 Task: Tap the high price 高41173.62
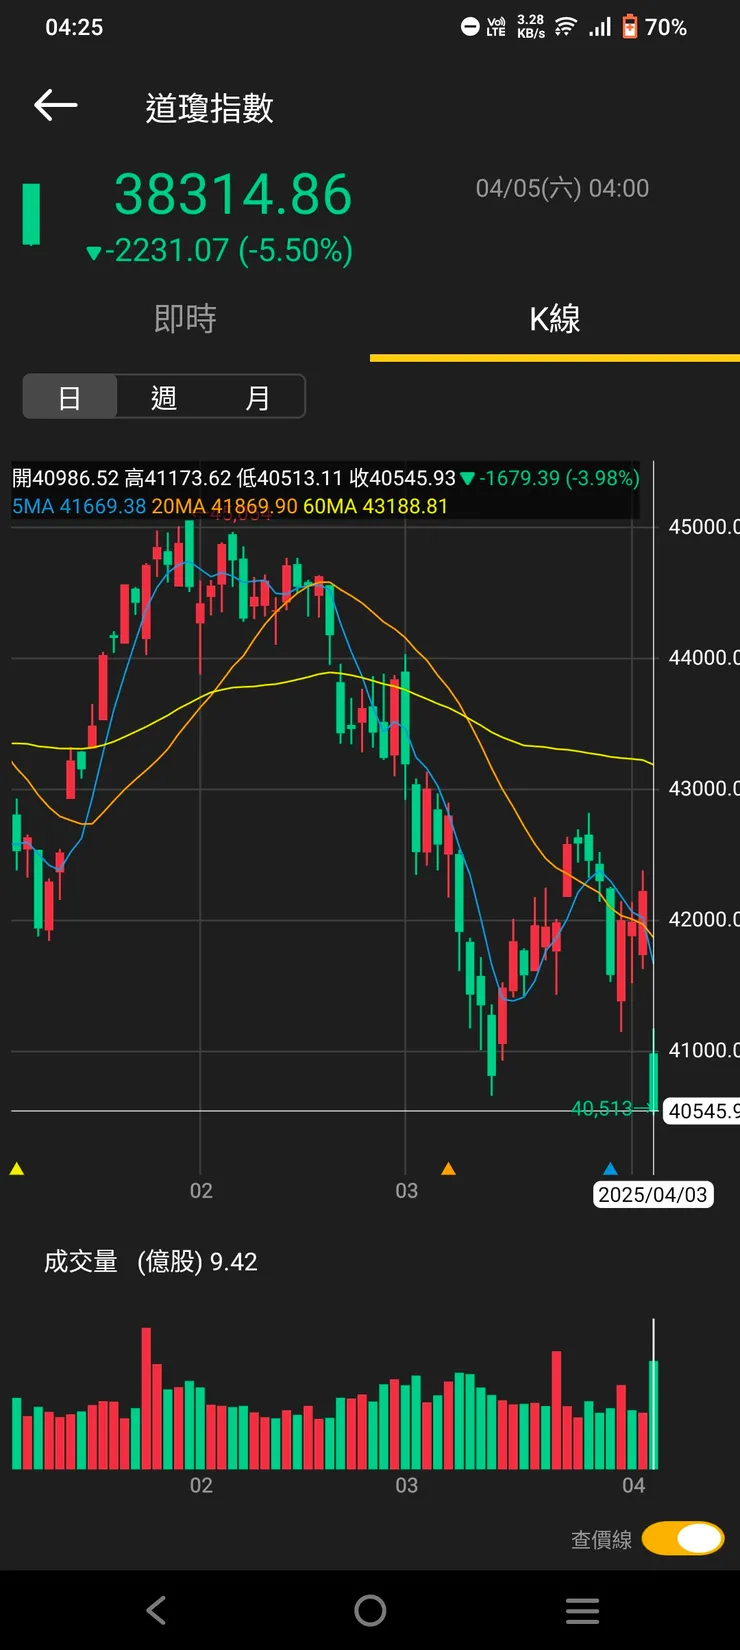coord(178,478)
